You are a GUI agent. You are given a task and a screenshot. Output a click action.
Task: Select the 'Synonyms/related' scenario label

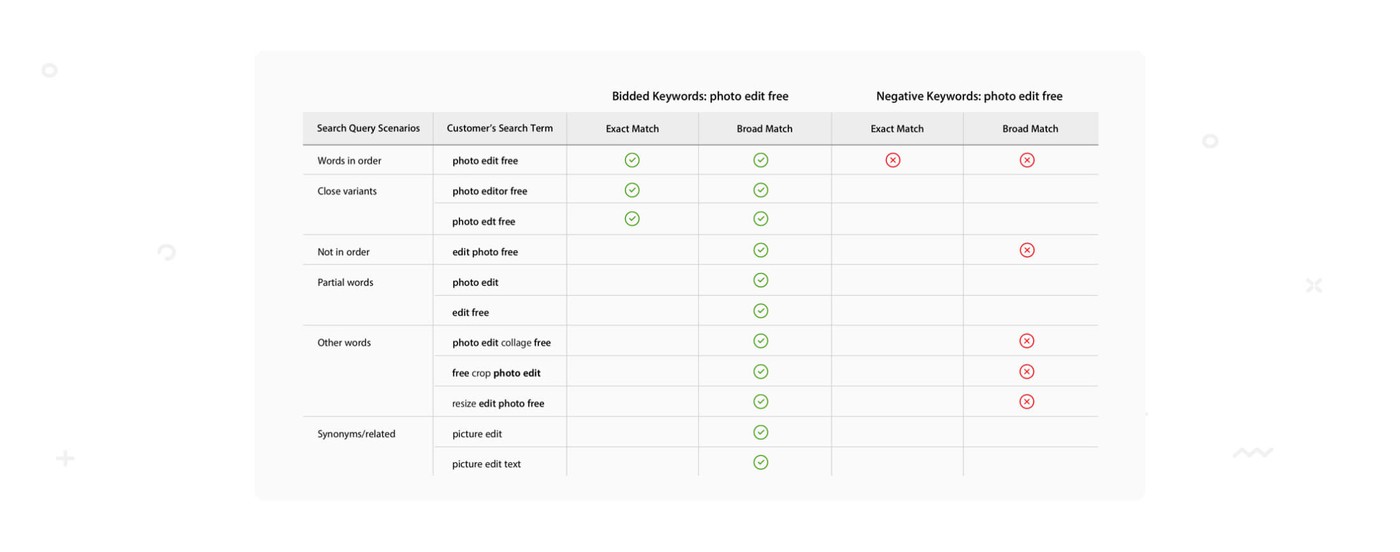tap(356, 434)
